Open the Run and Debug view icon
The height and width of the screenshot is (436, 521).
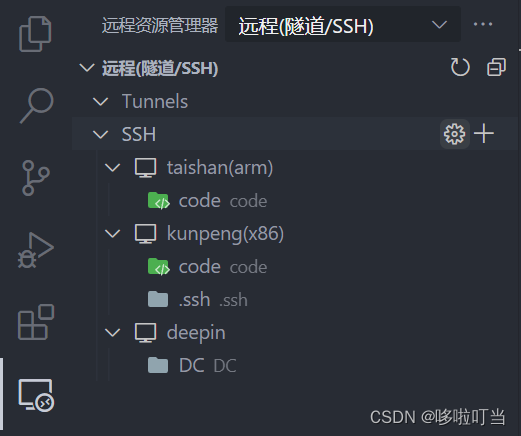(36, 250)
